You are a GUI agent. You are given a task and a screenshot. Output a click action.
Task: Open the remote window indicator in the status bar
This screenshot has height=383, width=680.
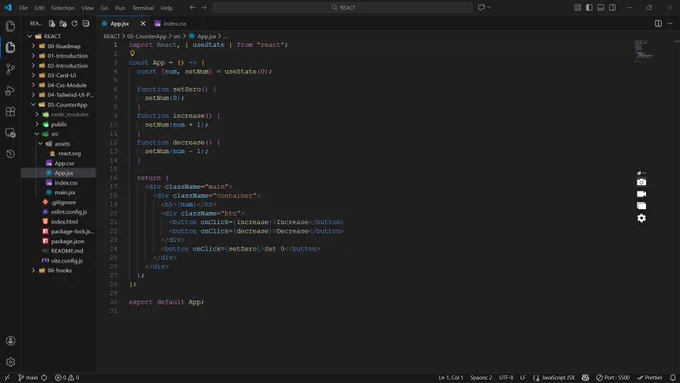[7, 377]
